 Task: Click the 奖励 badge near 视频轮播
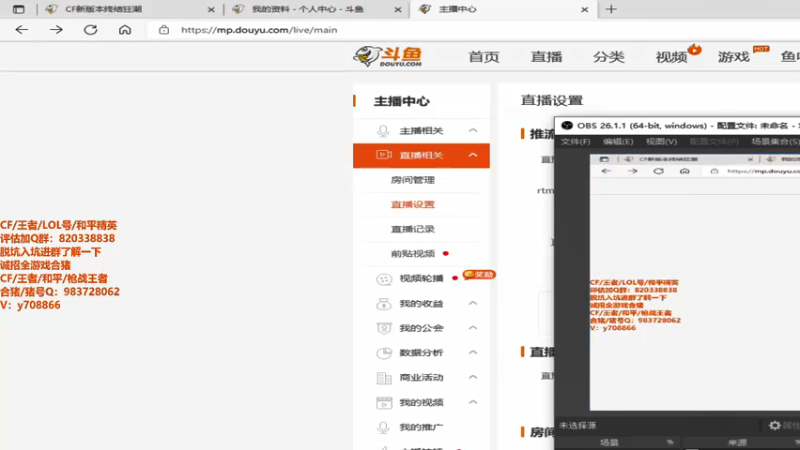pyautogui.click(x=479, y=274)
